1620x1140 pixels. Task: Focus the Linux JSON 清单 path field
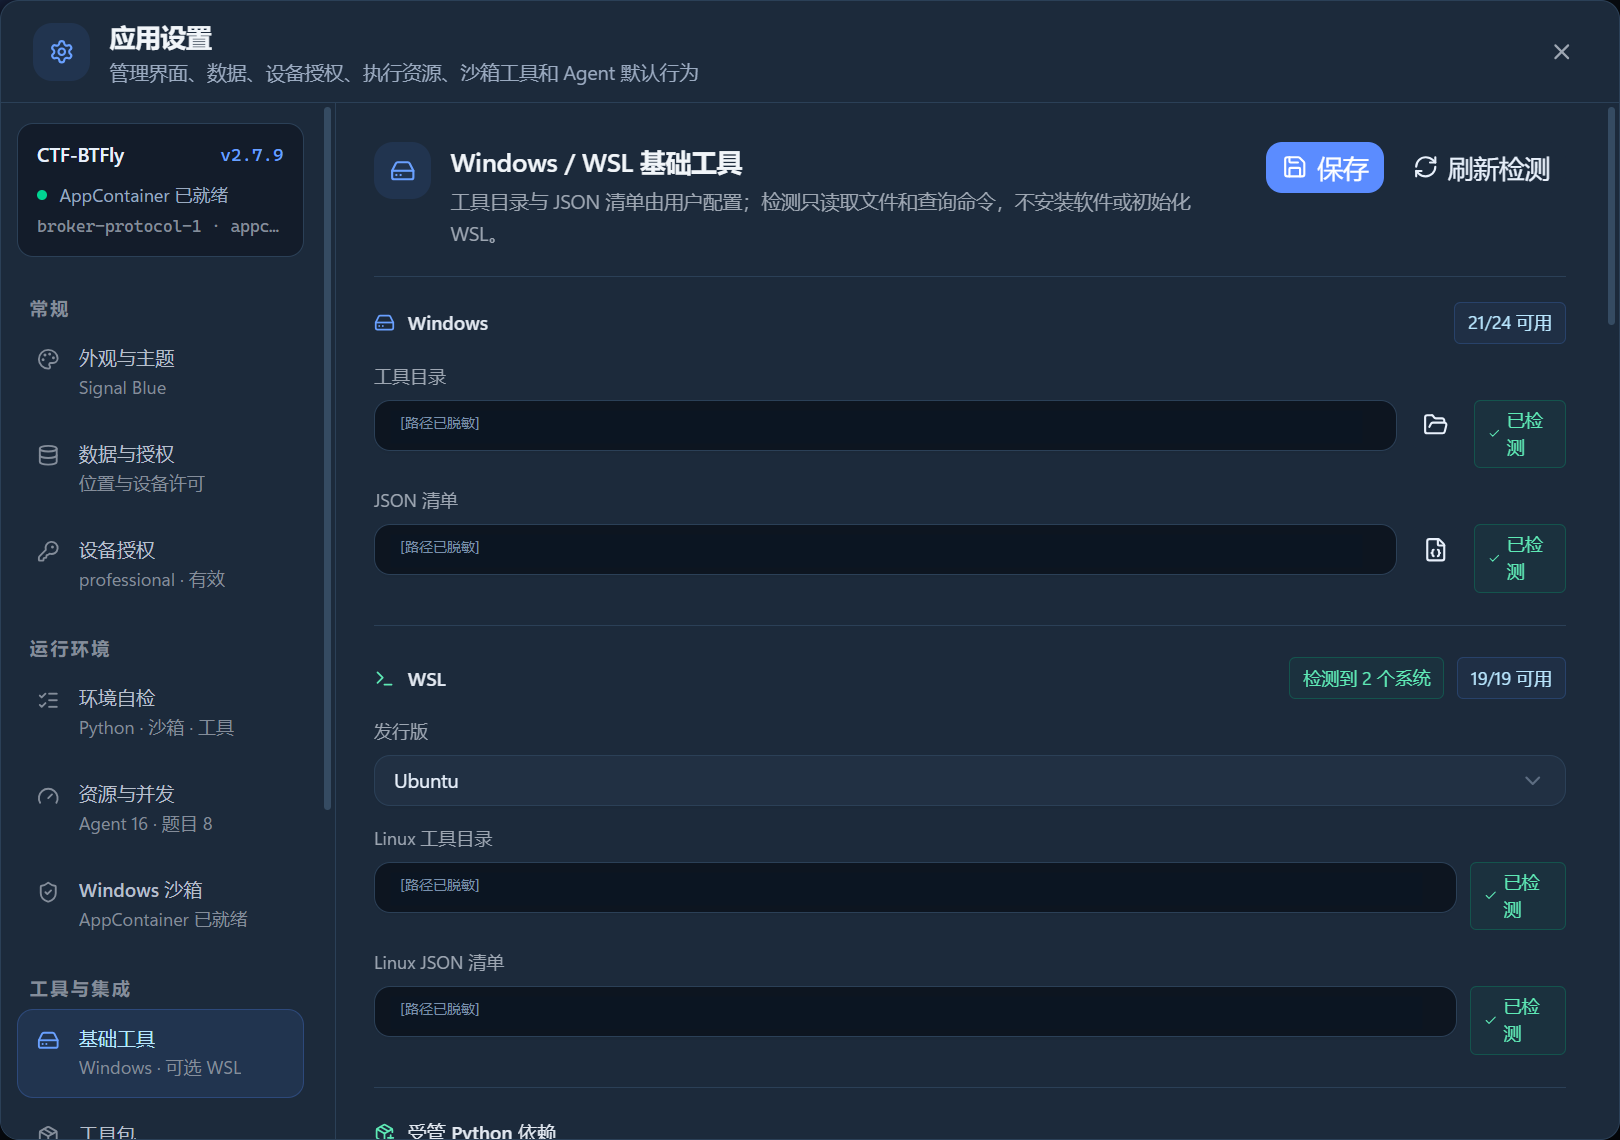(915, 1011)
